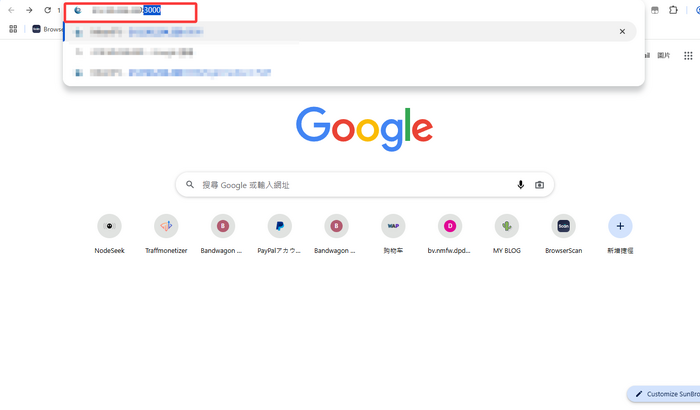This screenshot has height=410, width=700.
Task: Open the BrowserScan shortcut tile
Action: [x=564, y=227]
